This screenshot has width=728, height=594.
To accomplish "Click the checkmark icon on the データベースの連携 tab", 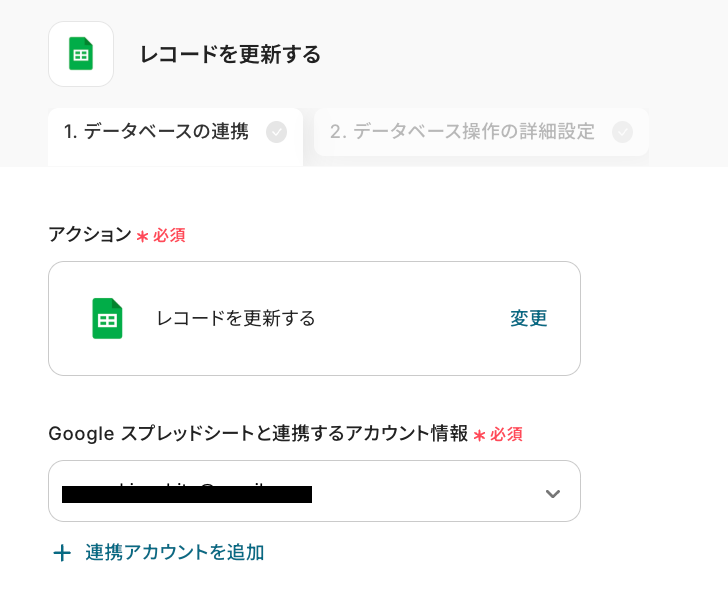I will pyautogui.click(x=276, y=131).
